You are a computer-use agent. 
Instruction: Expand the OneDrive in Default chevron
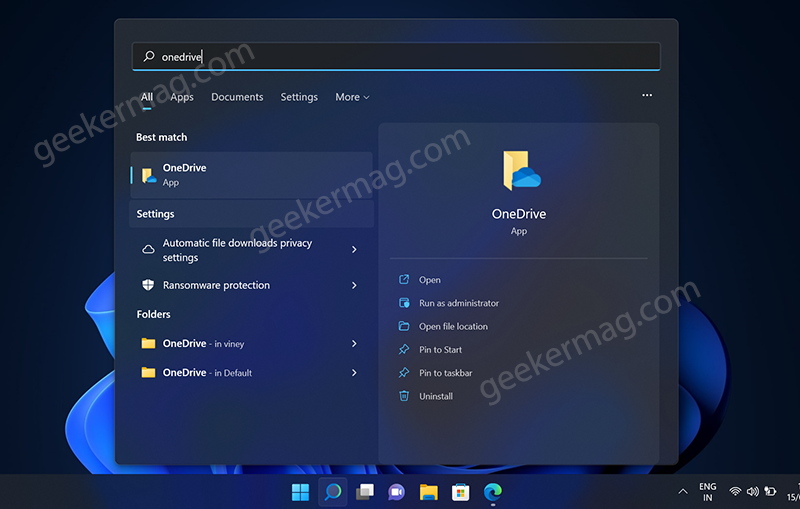[354, 373]
